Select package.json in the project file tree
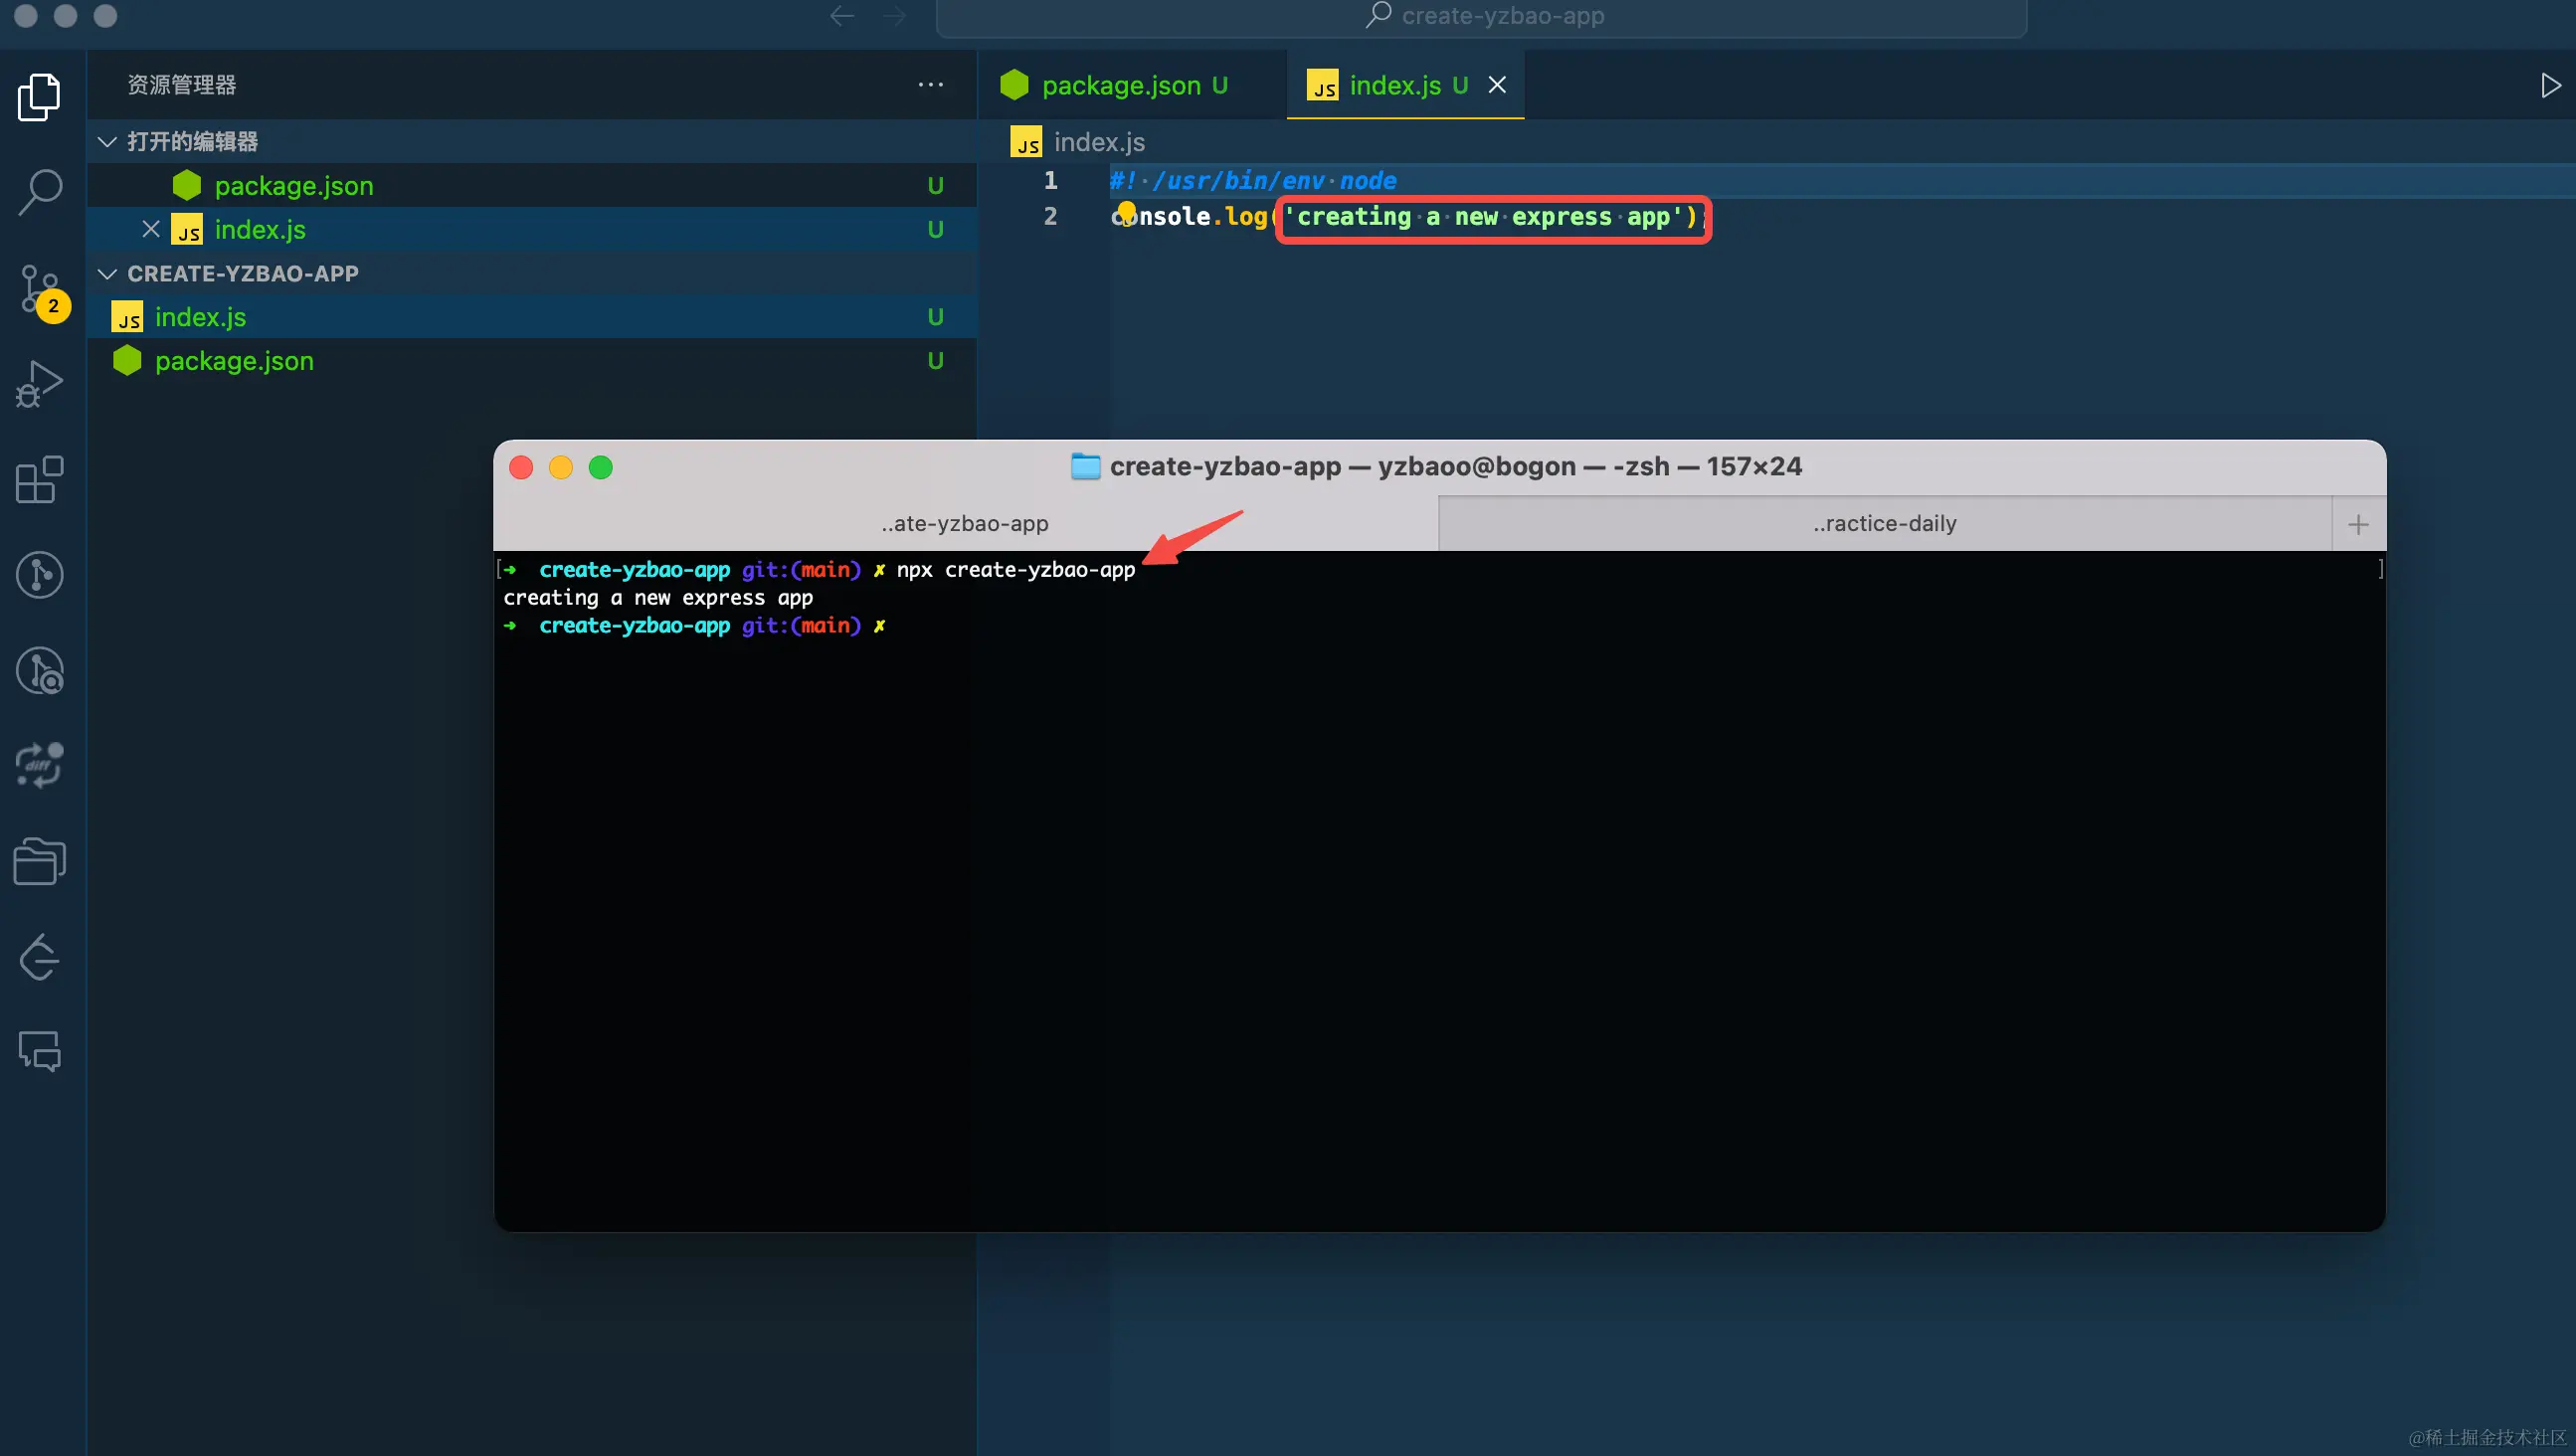 point(234,361)
